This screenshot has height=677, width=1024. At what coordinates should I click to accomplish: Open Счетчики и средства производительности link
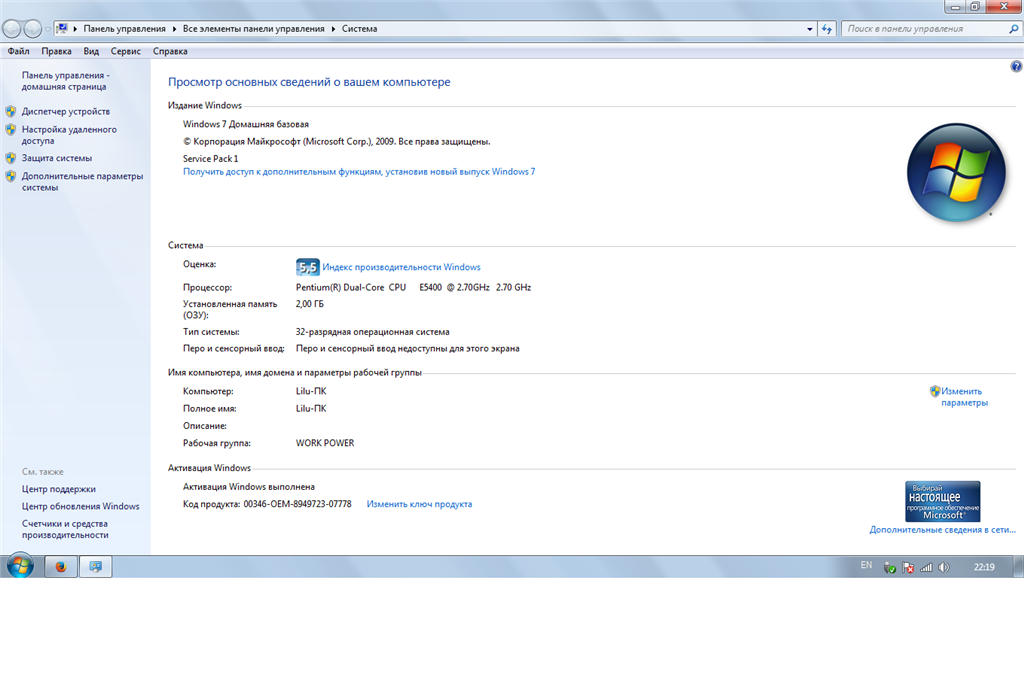[65, 529]
